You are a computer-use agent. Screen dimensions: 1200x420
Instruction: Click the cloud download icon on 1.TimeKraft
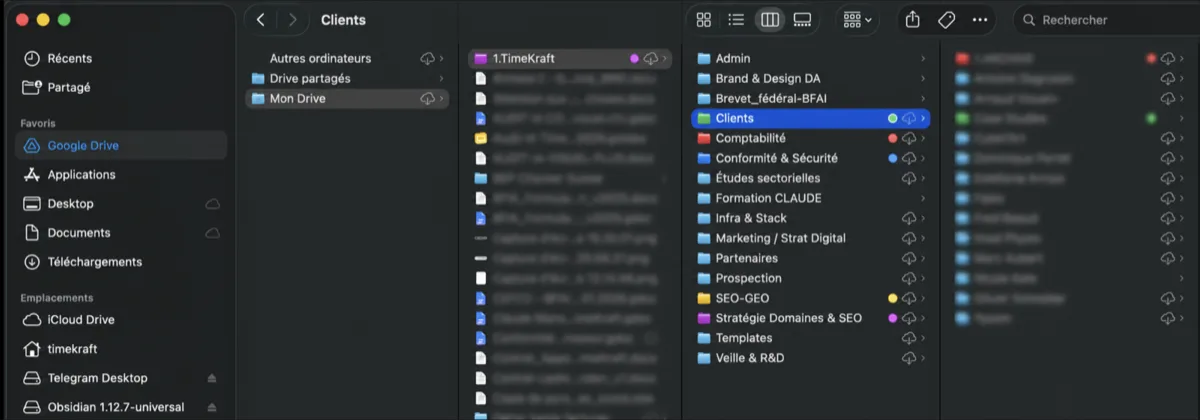[651, 59]
